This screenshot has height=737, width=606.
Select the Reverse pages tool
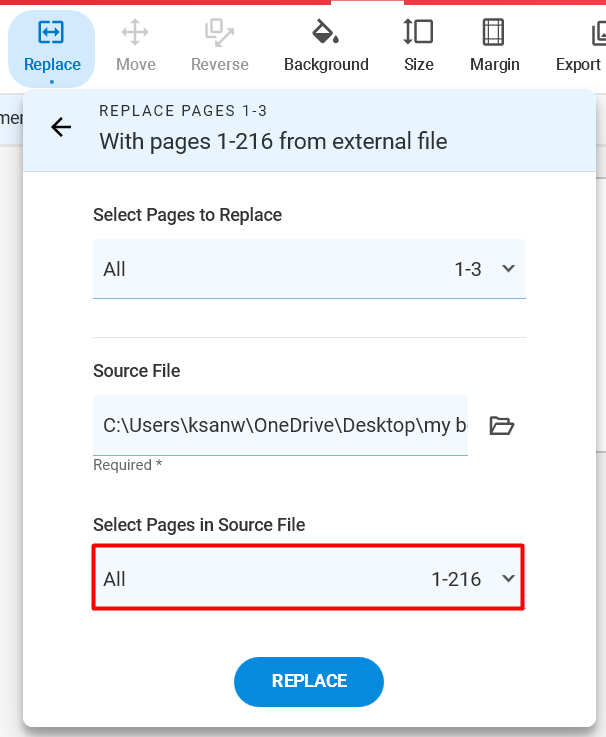coord(220,47)
